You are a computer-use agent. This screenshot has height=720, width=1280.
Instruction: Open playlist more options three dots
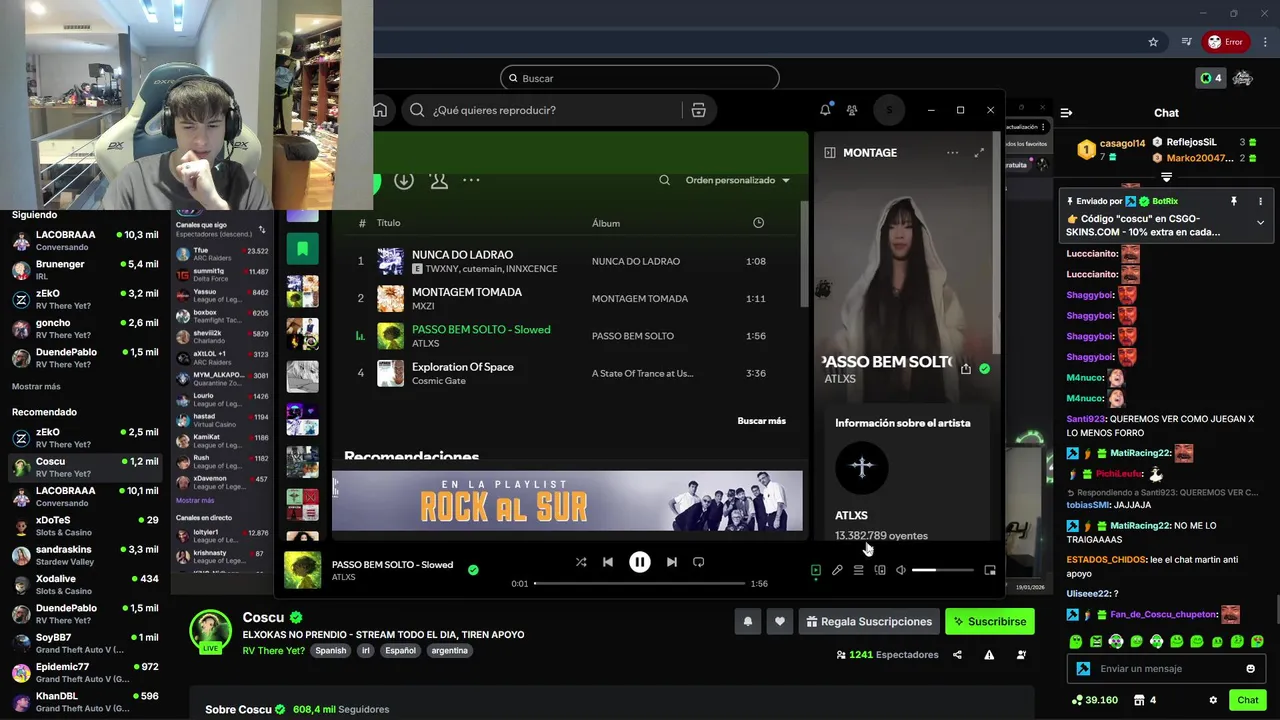point(471,180)
